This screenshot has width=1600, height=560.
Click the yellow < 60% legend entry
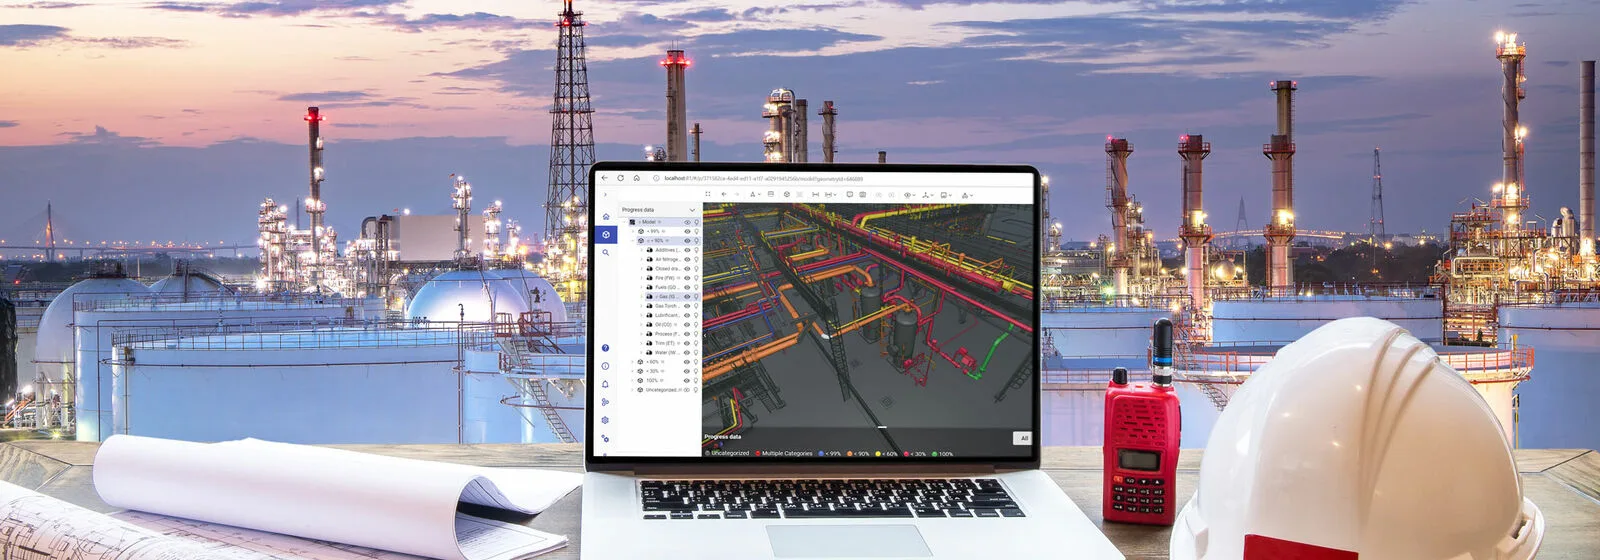887,453
